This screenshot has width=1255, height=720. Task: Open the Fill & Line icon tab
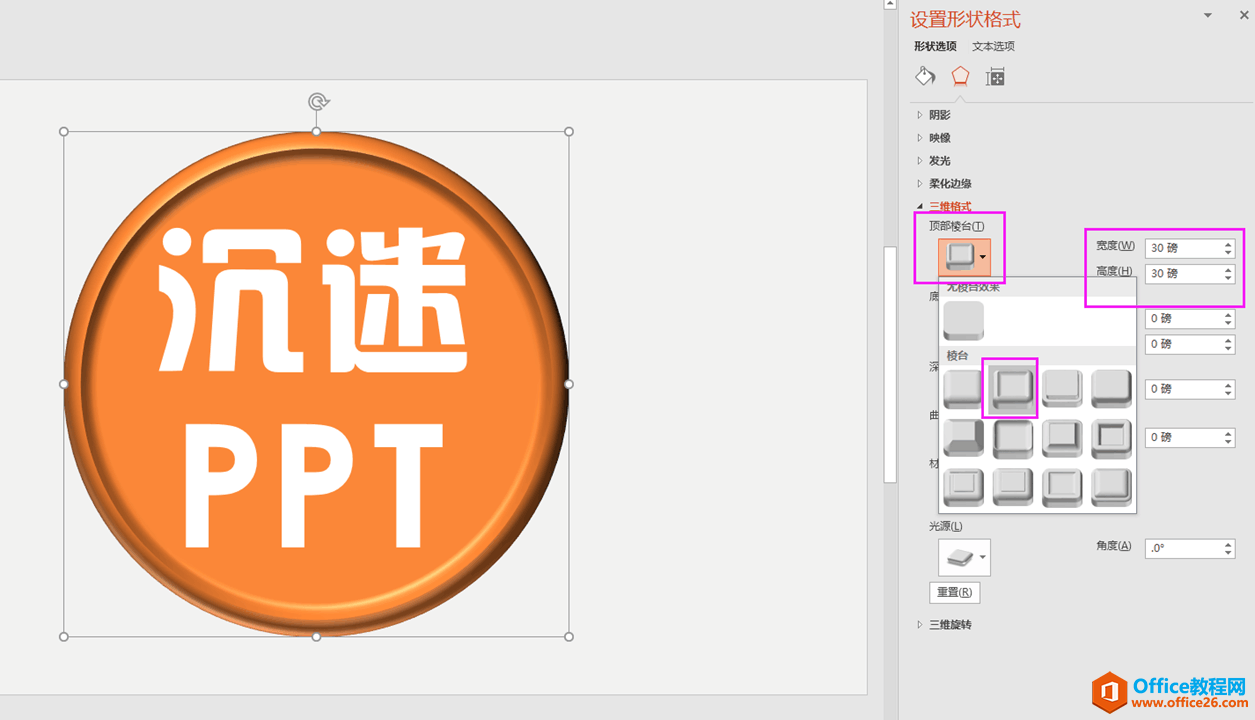tap(925, 76)
